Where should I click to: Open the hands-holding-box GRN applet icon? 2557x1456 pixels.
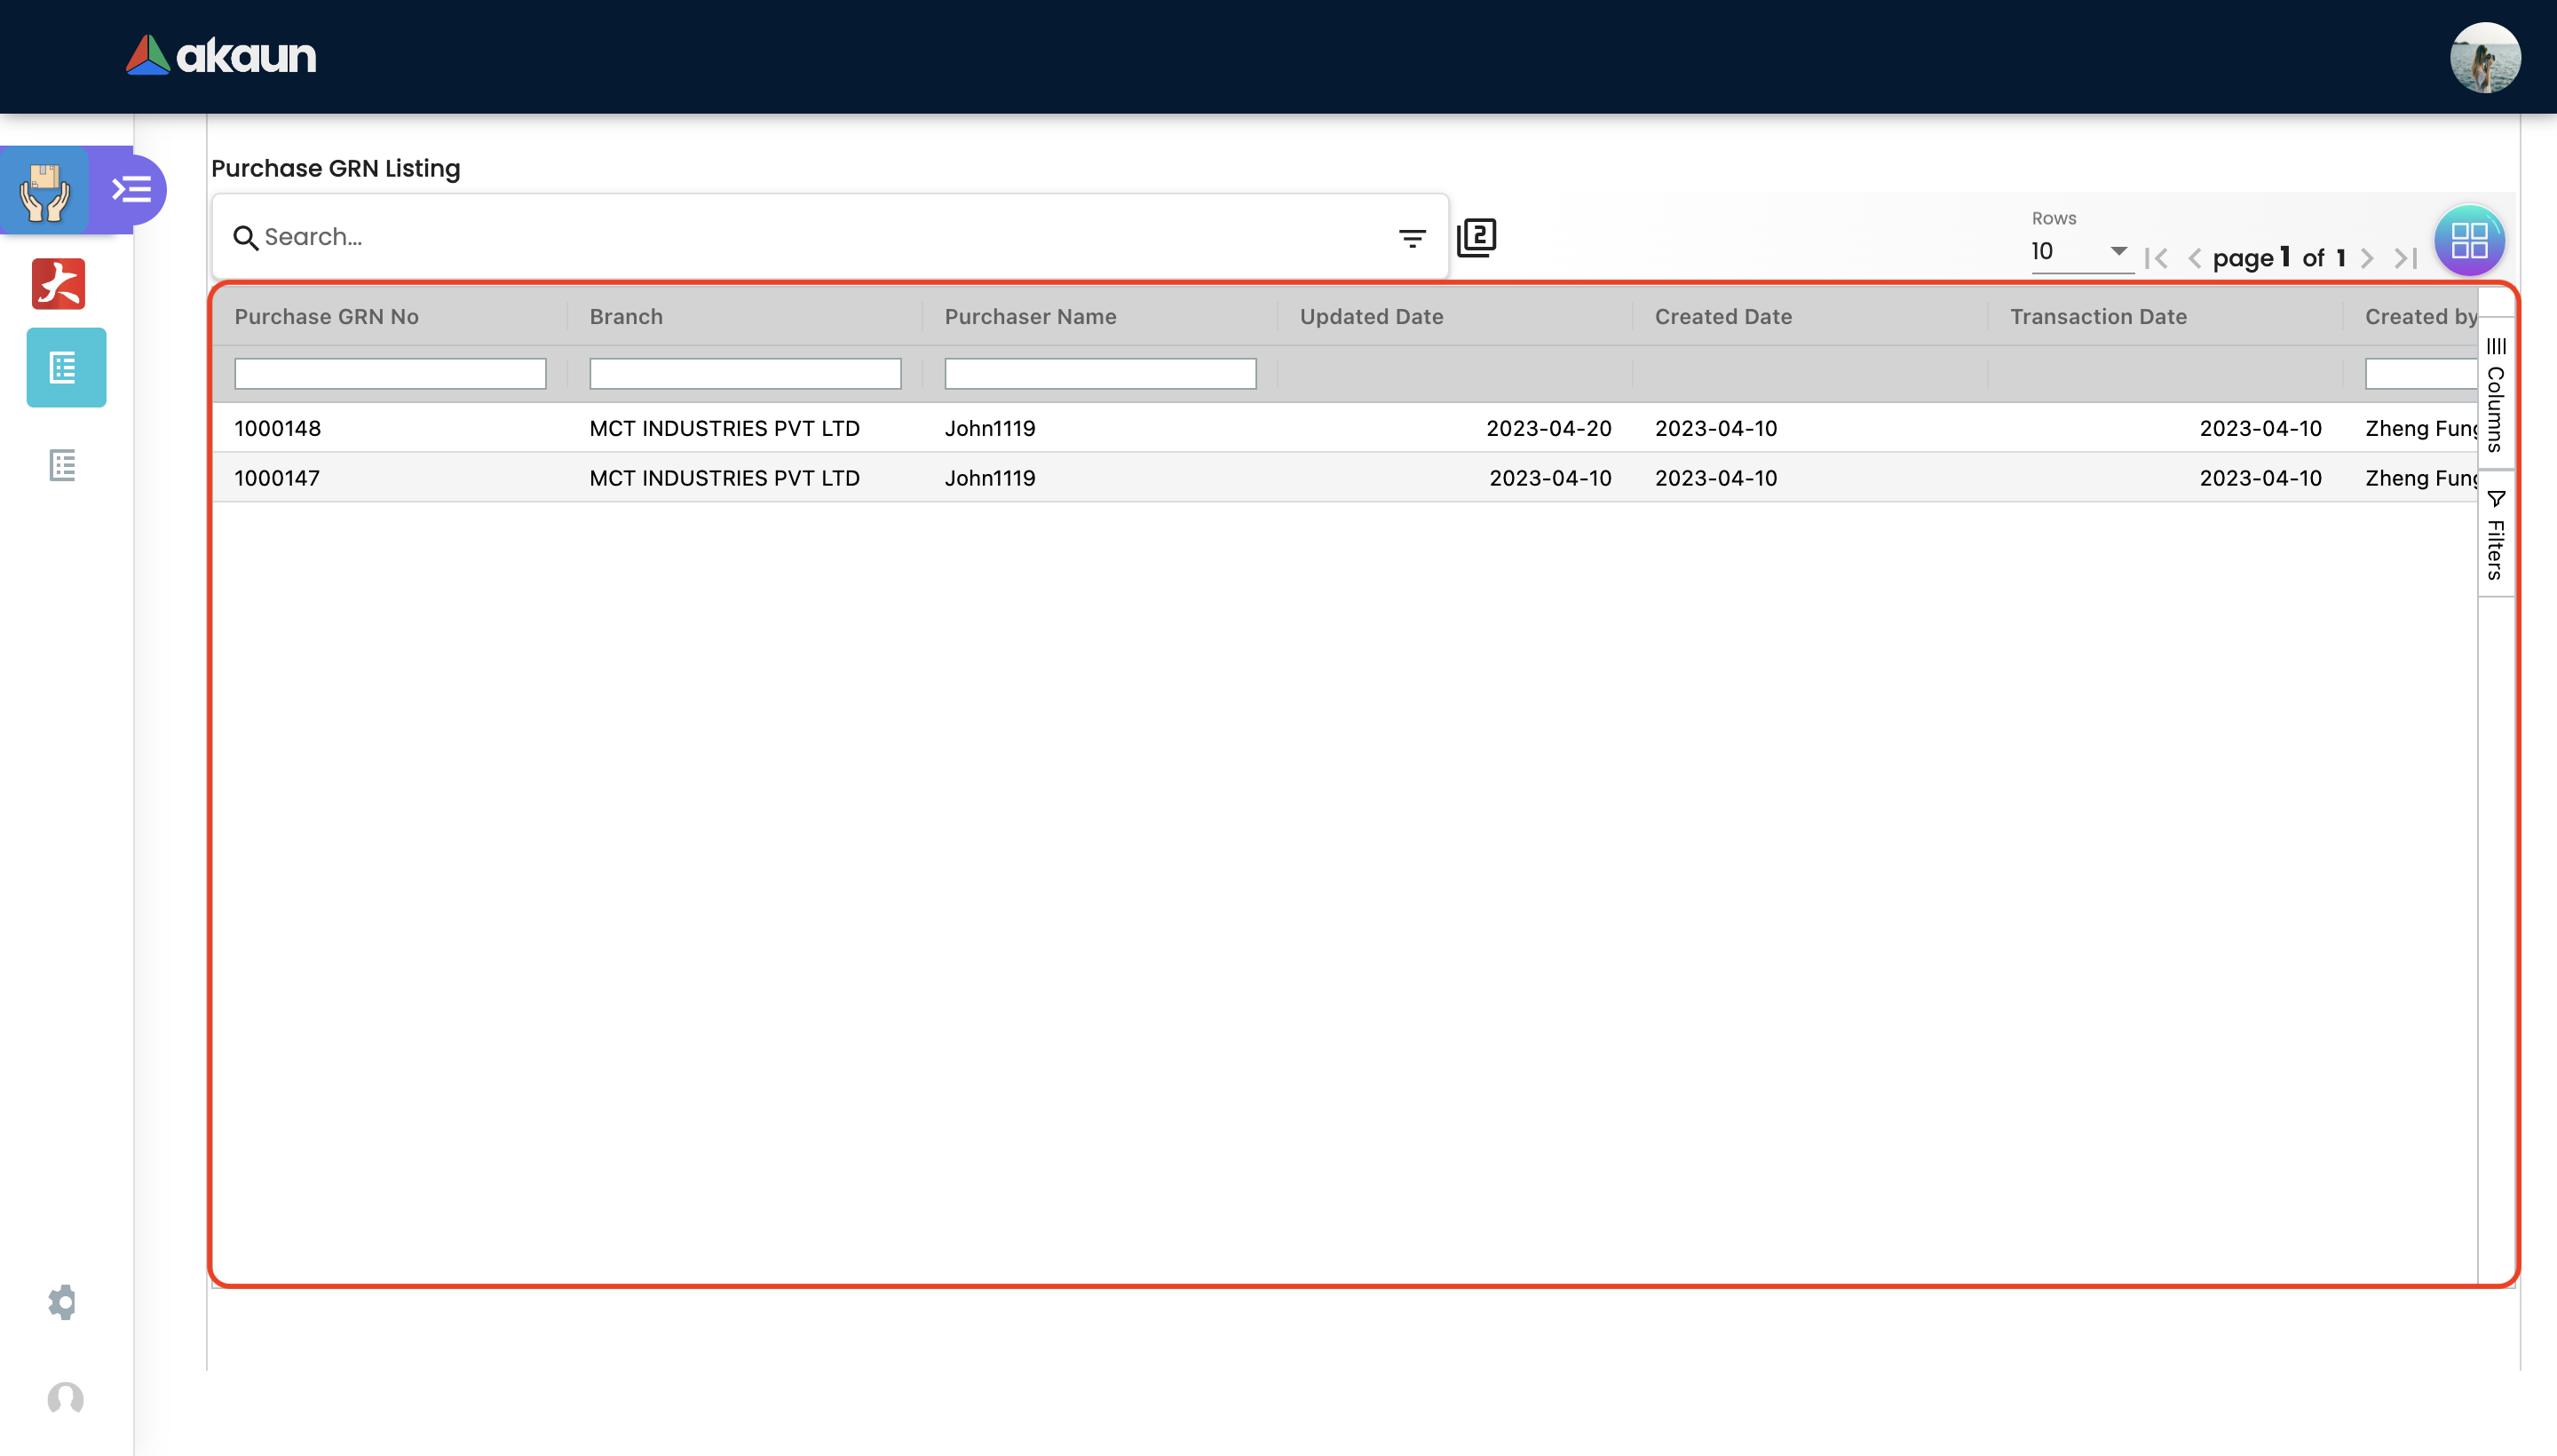45,190
